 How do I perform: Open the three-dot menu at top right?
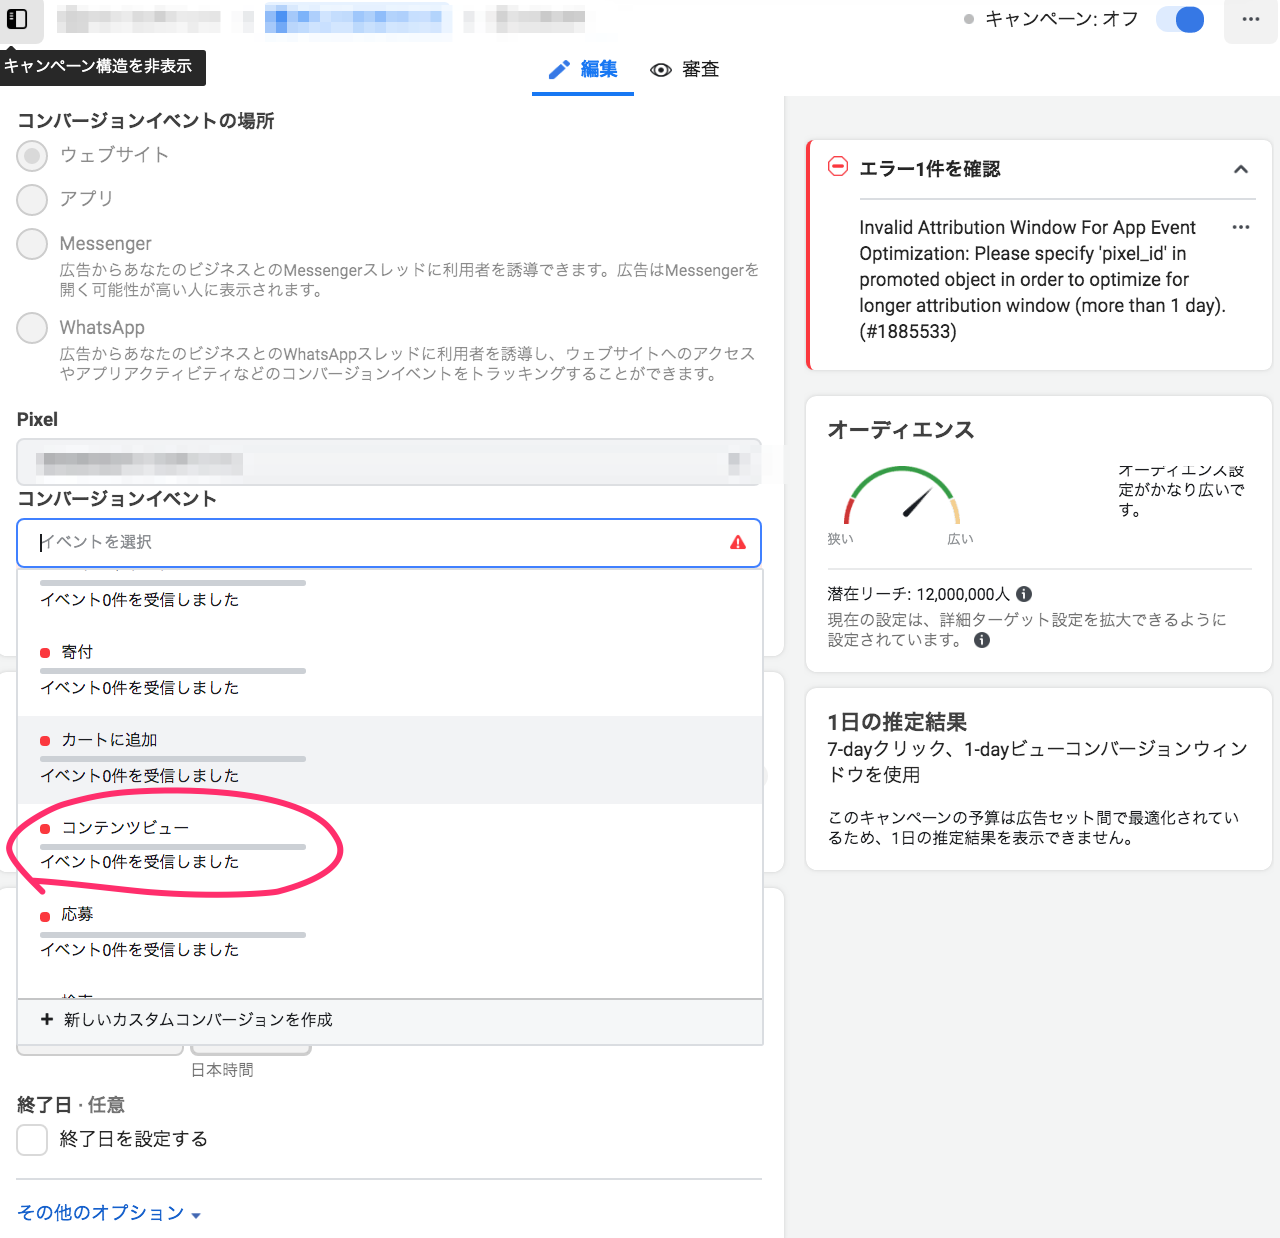[1251, 19]
